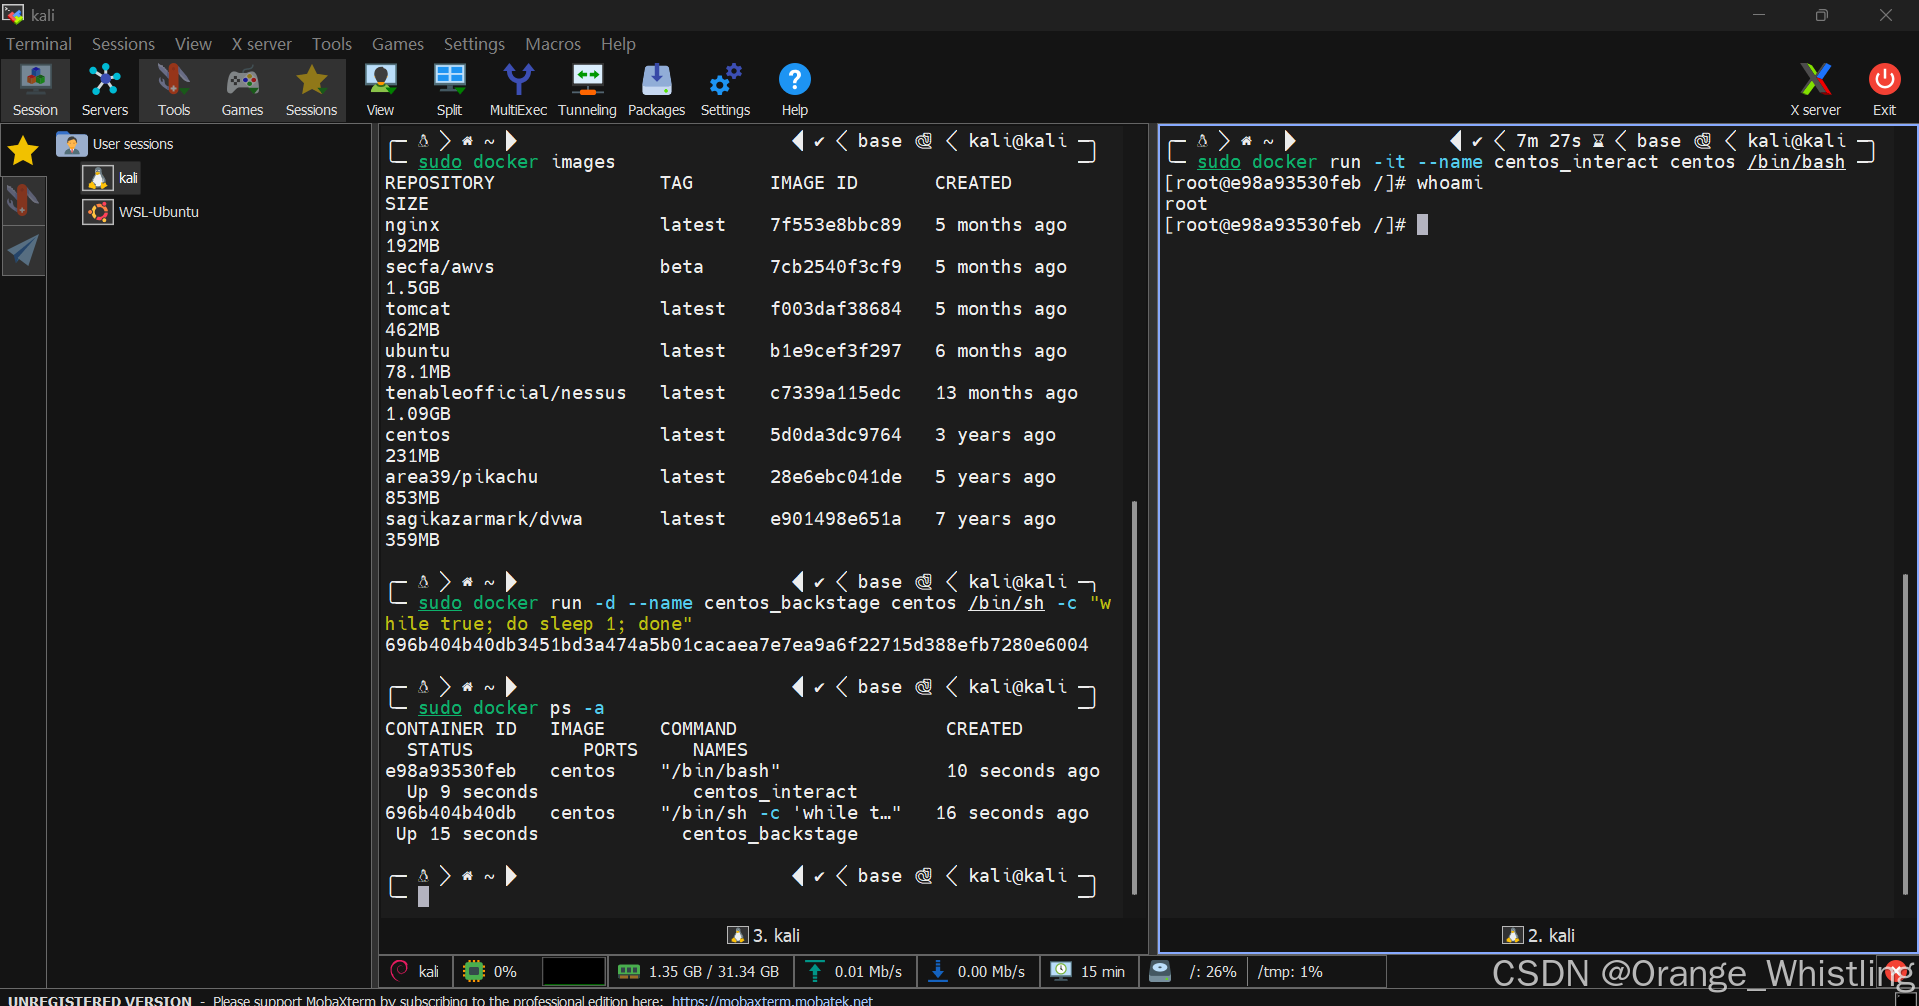The width and height of the screenshot is (1919, 1006).
Task: Switch to the '3. kali' terminal tab
Action: coord(764,935)
